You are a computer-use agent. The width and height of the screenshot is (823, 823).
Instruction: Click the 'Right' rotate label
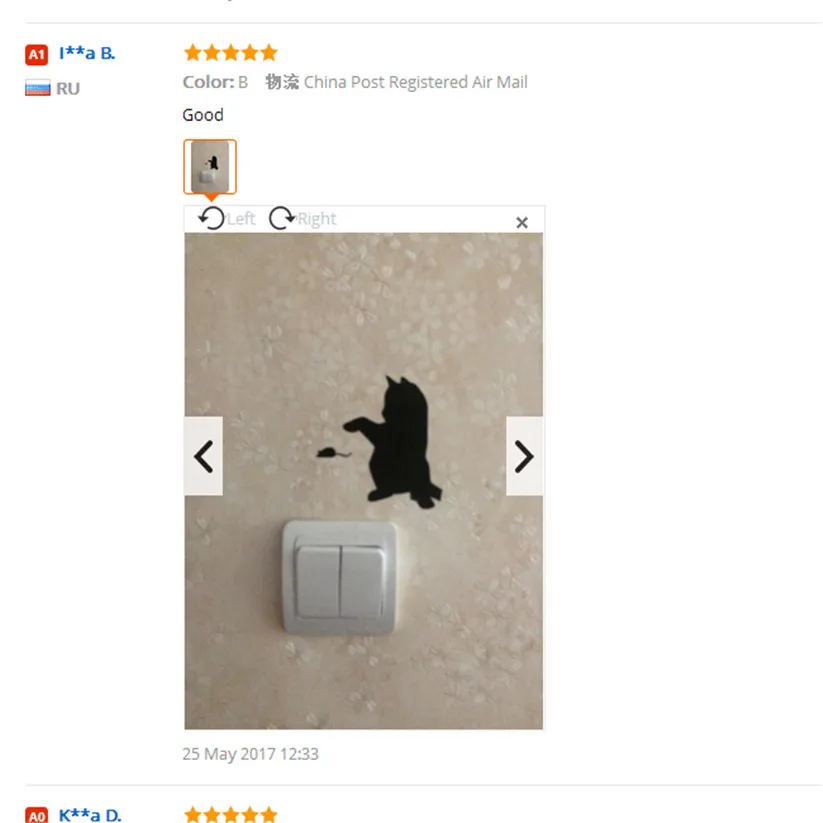pos(316,218)
